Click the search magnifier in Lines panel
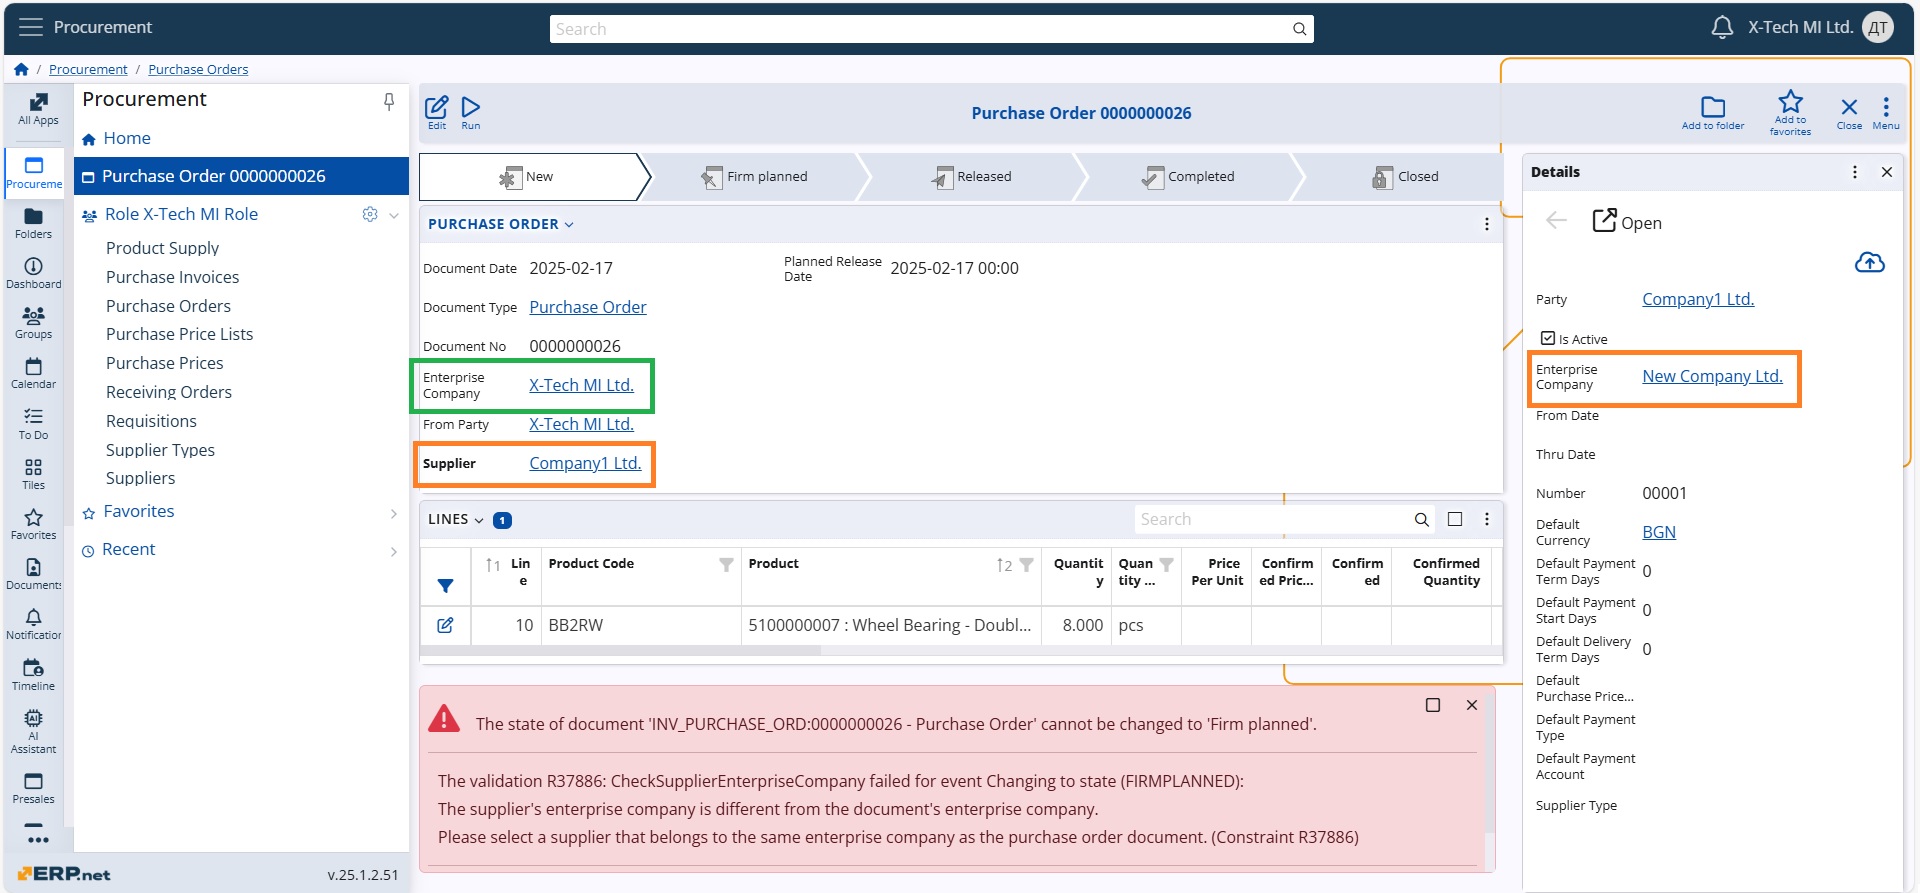The width and height of the screenshot is (1920, 893). point(1421,520)
